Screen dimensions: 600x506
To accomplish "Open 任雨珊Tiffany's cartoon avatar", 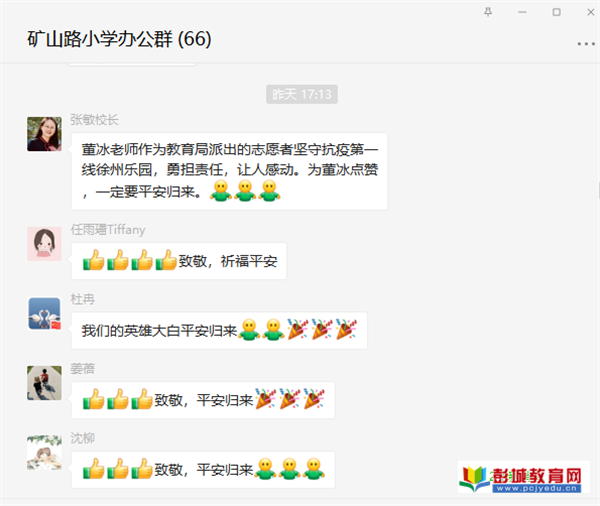I will [44, 243].
